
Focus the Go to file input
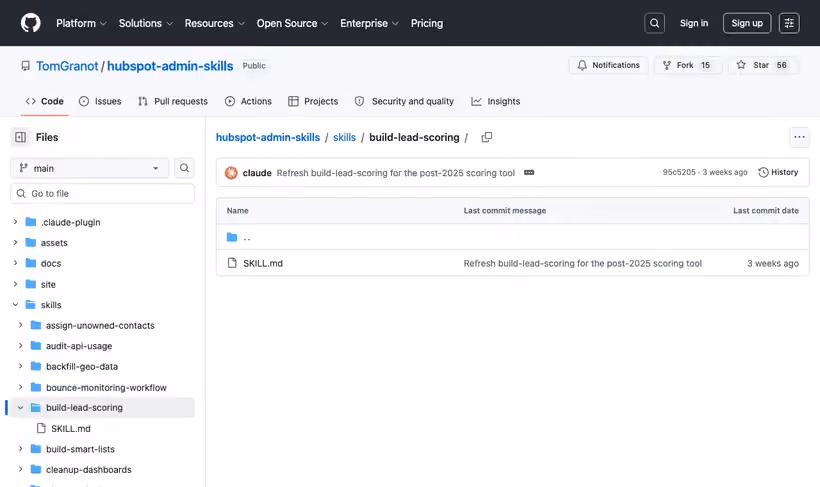pos(102,194)
